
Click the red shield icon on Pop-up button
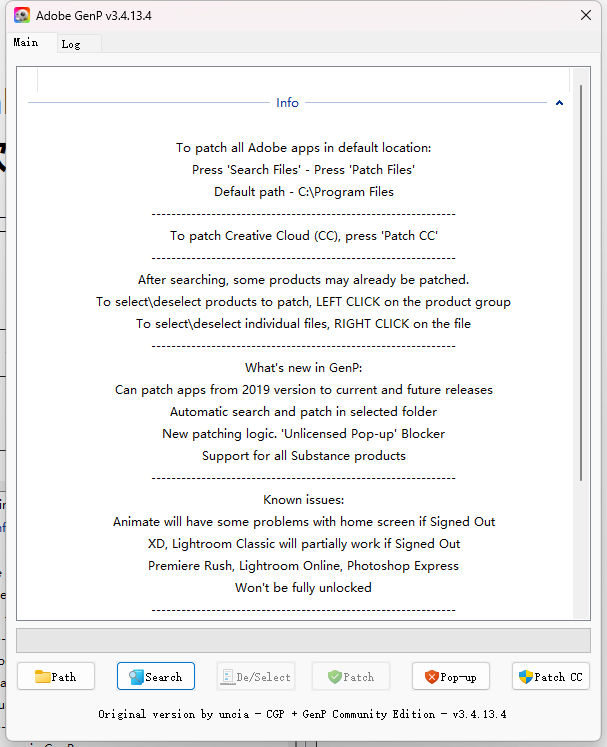click(x=432, y=677)
